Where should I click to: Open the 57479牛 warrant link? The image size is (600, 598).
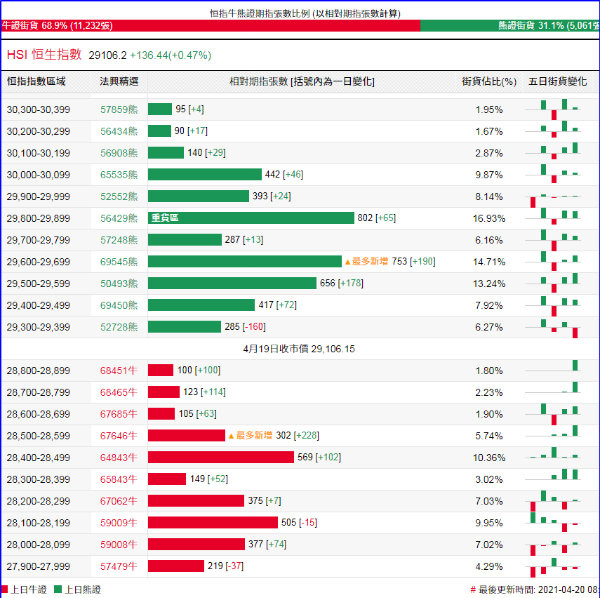click(x=118, y=566)
